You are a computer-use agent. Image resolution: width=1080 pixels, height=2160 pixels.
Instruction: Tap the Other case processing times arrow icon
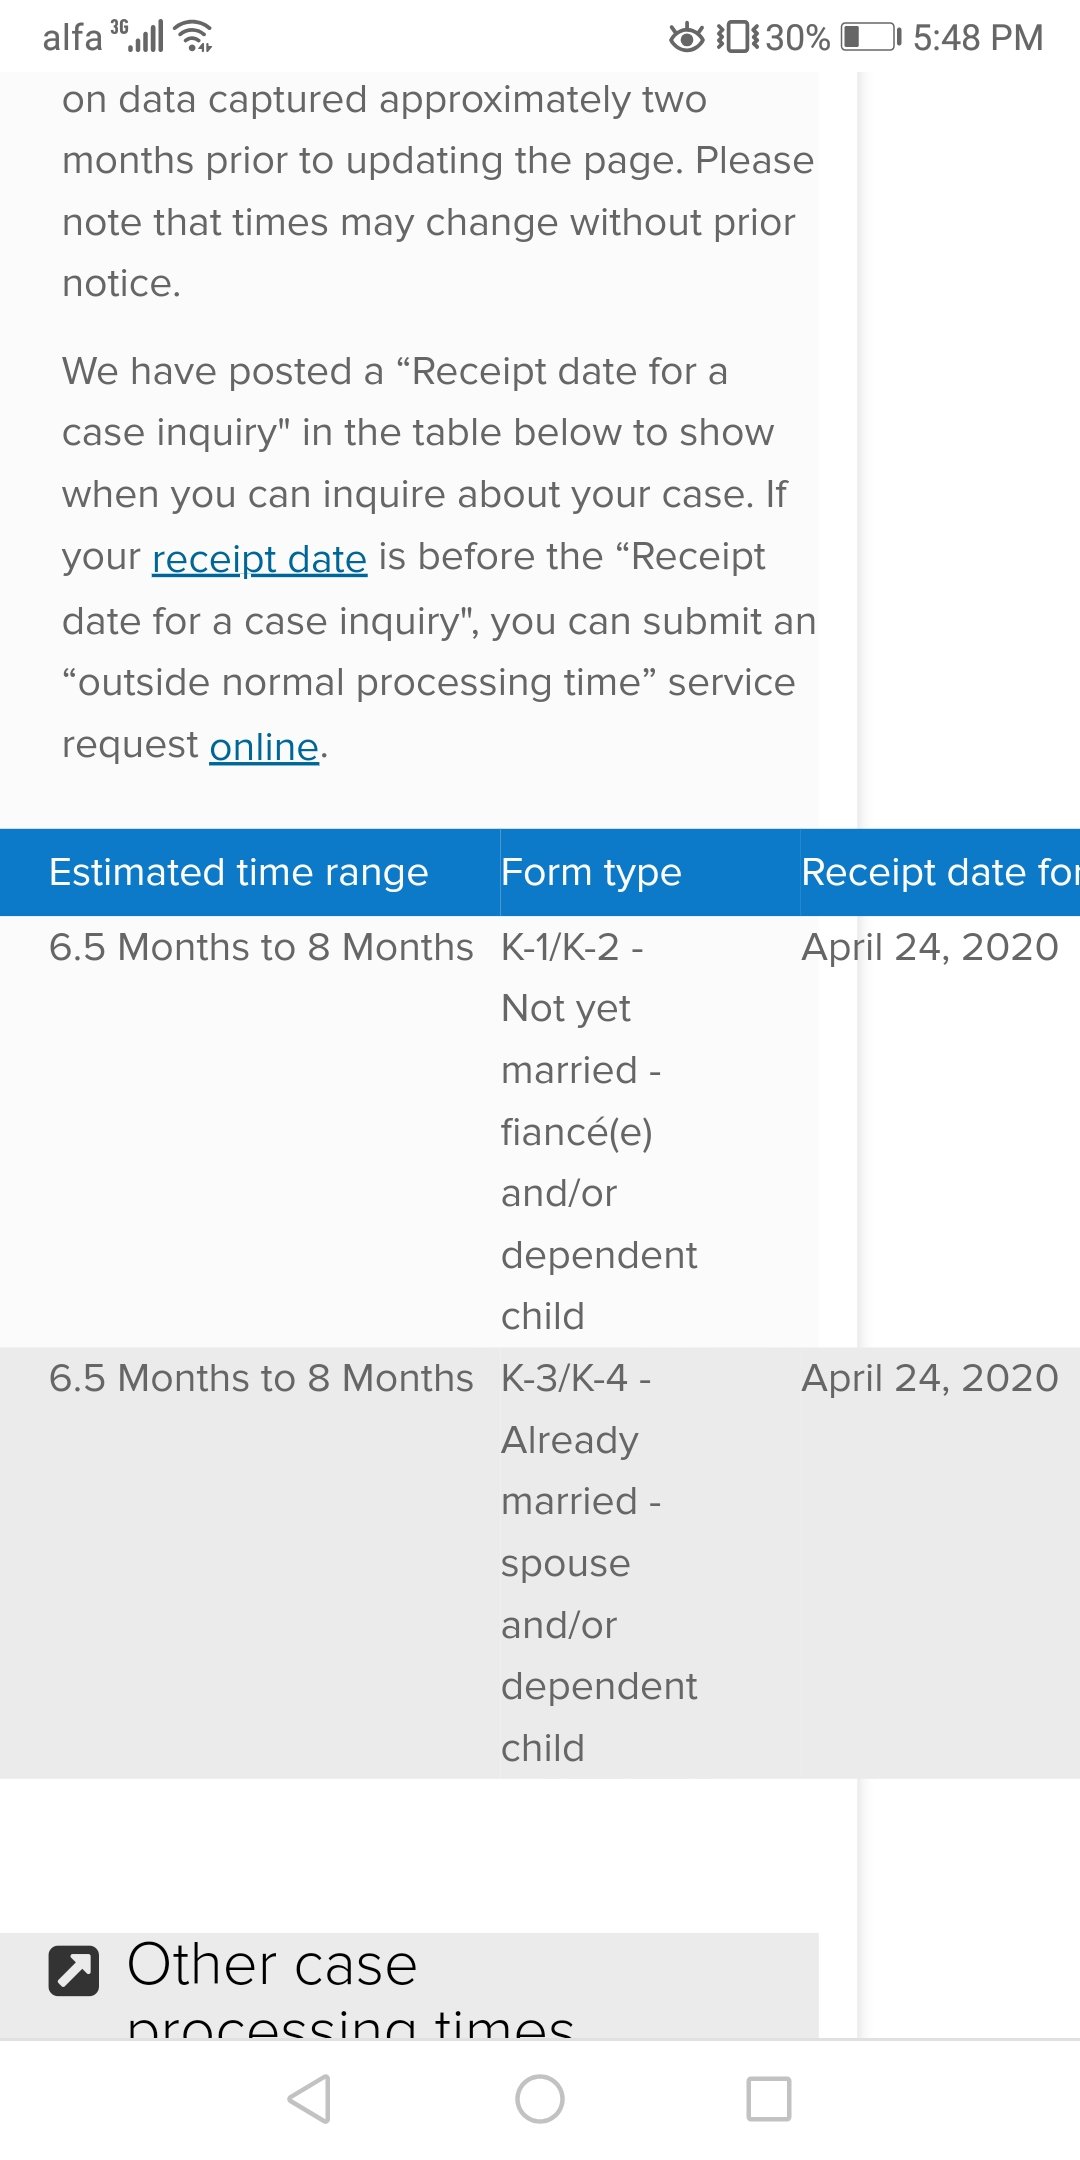(74, 1971)
